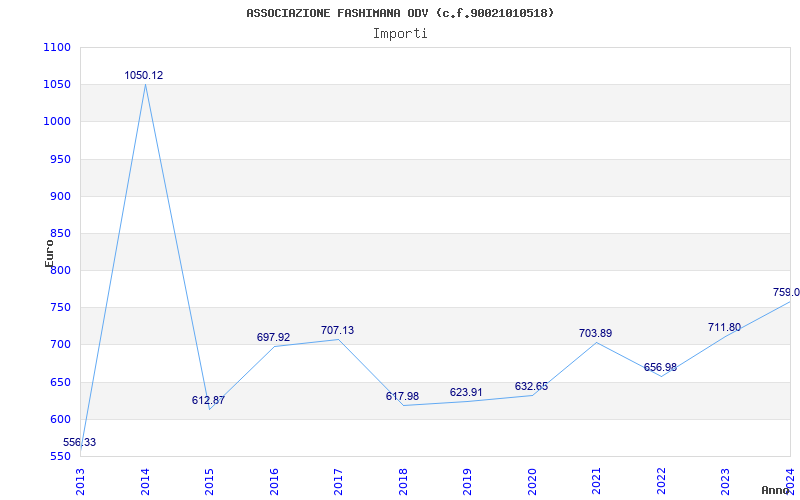Select the 650 y-axis tick label
Viewport: 800px width, 500px height.
point(60,383)
